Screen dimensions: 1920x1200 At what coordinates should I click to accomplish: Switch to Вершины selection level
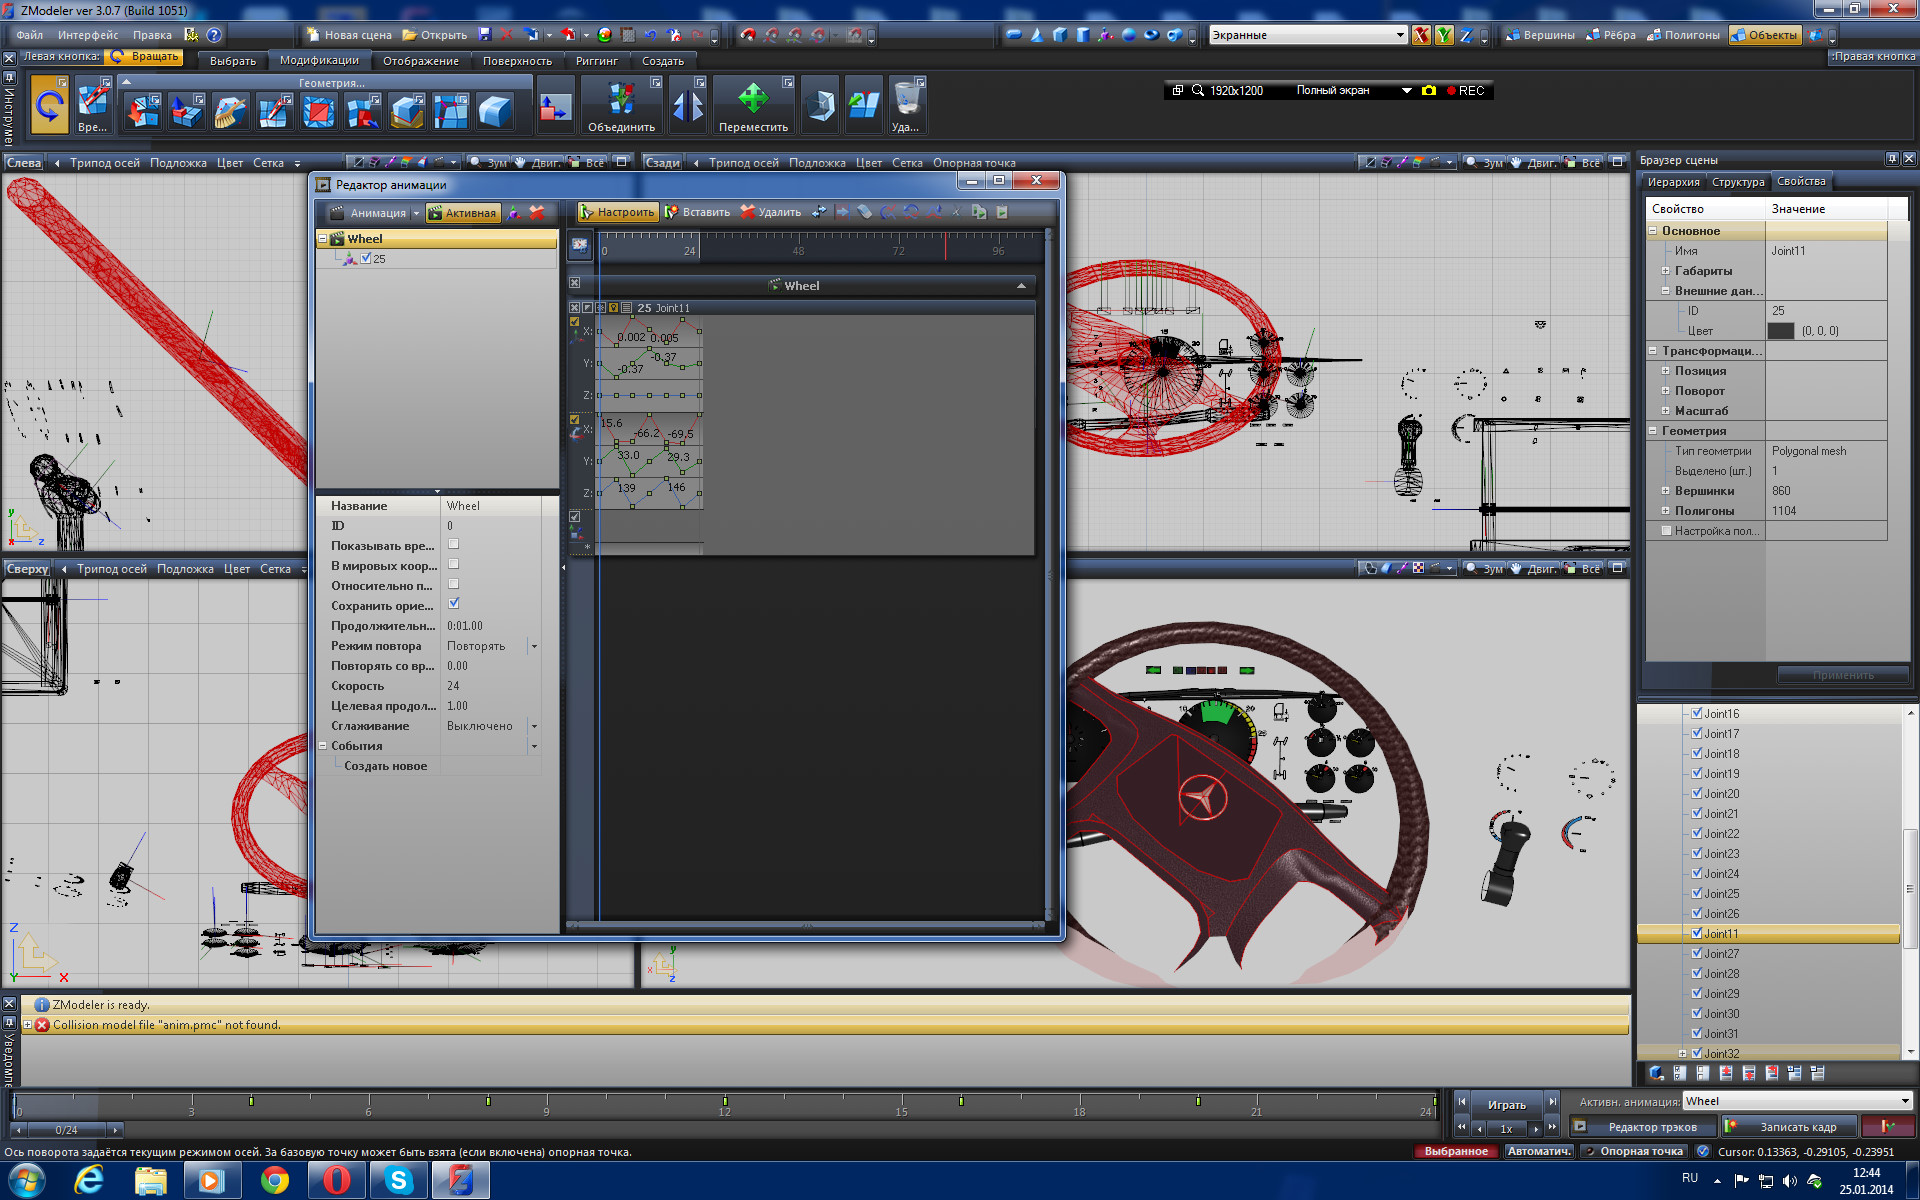[x=1540, y=35]
